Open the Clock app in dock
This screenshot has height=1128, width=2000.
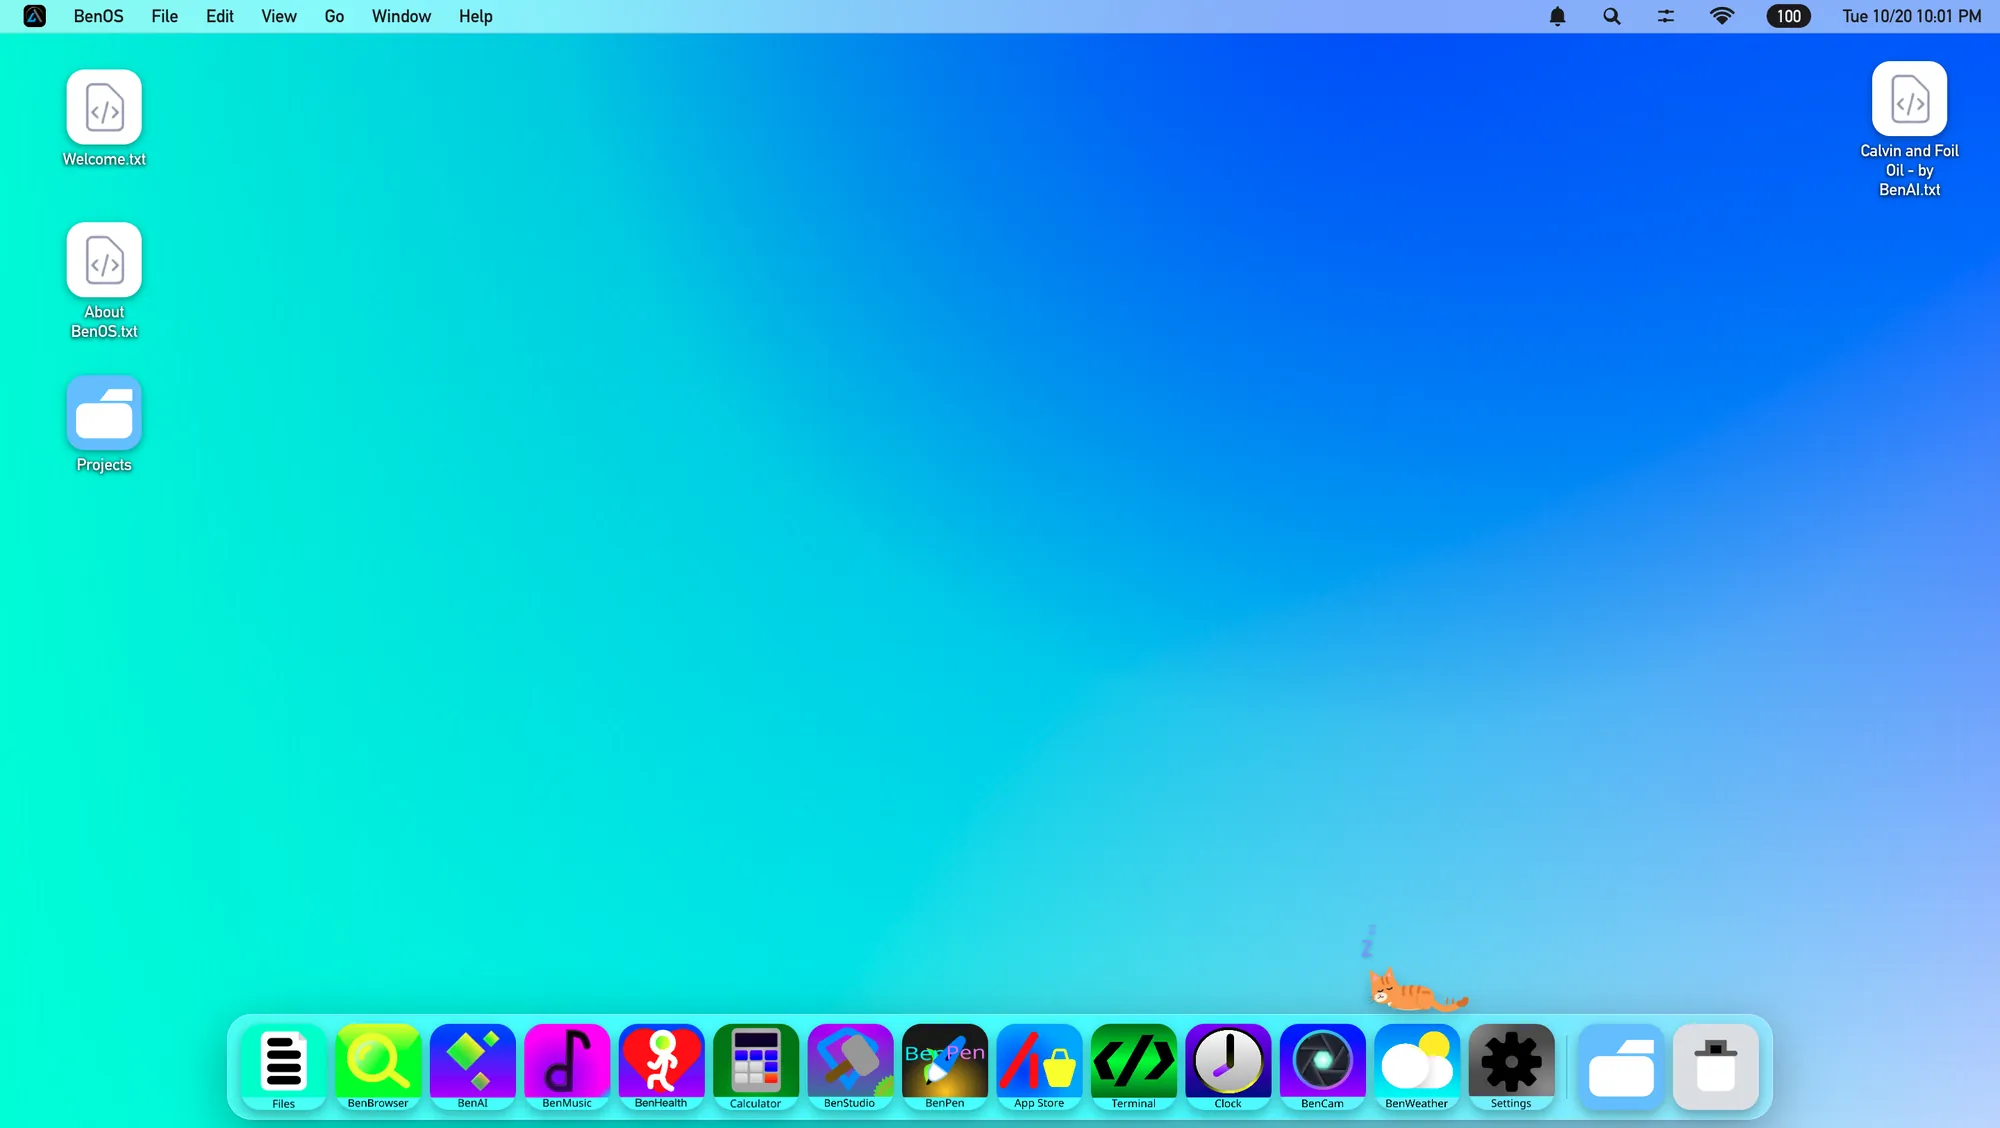(x=1228, y=1066)
